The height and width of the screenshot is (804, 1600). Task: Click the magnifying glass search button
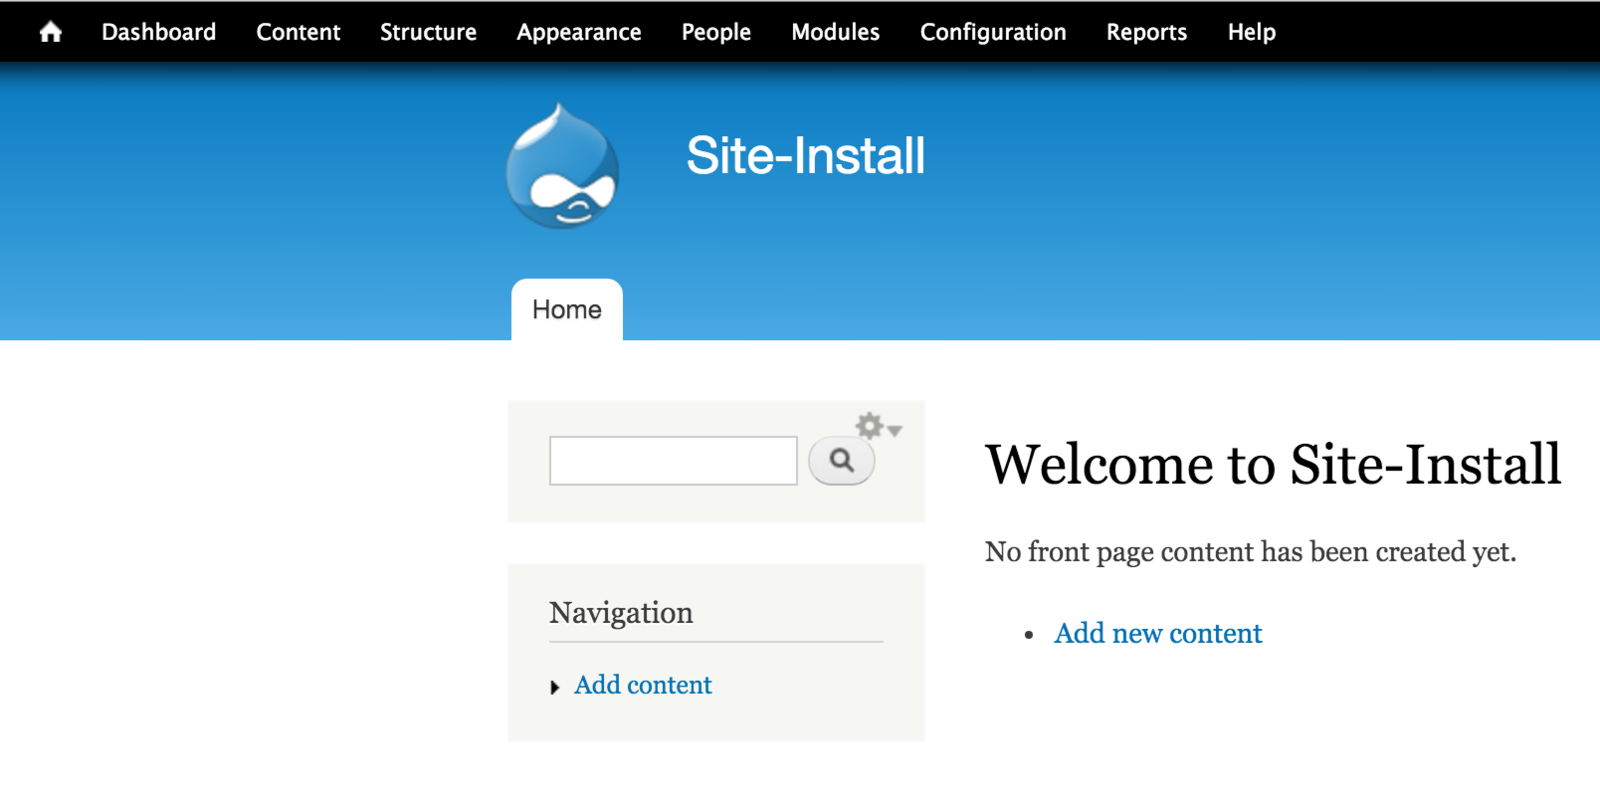(841, 460)
